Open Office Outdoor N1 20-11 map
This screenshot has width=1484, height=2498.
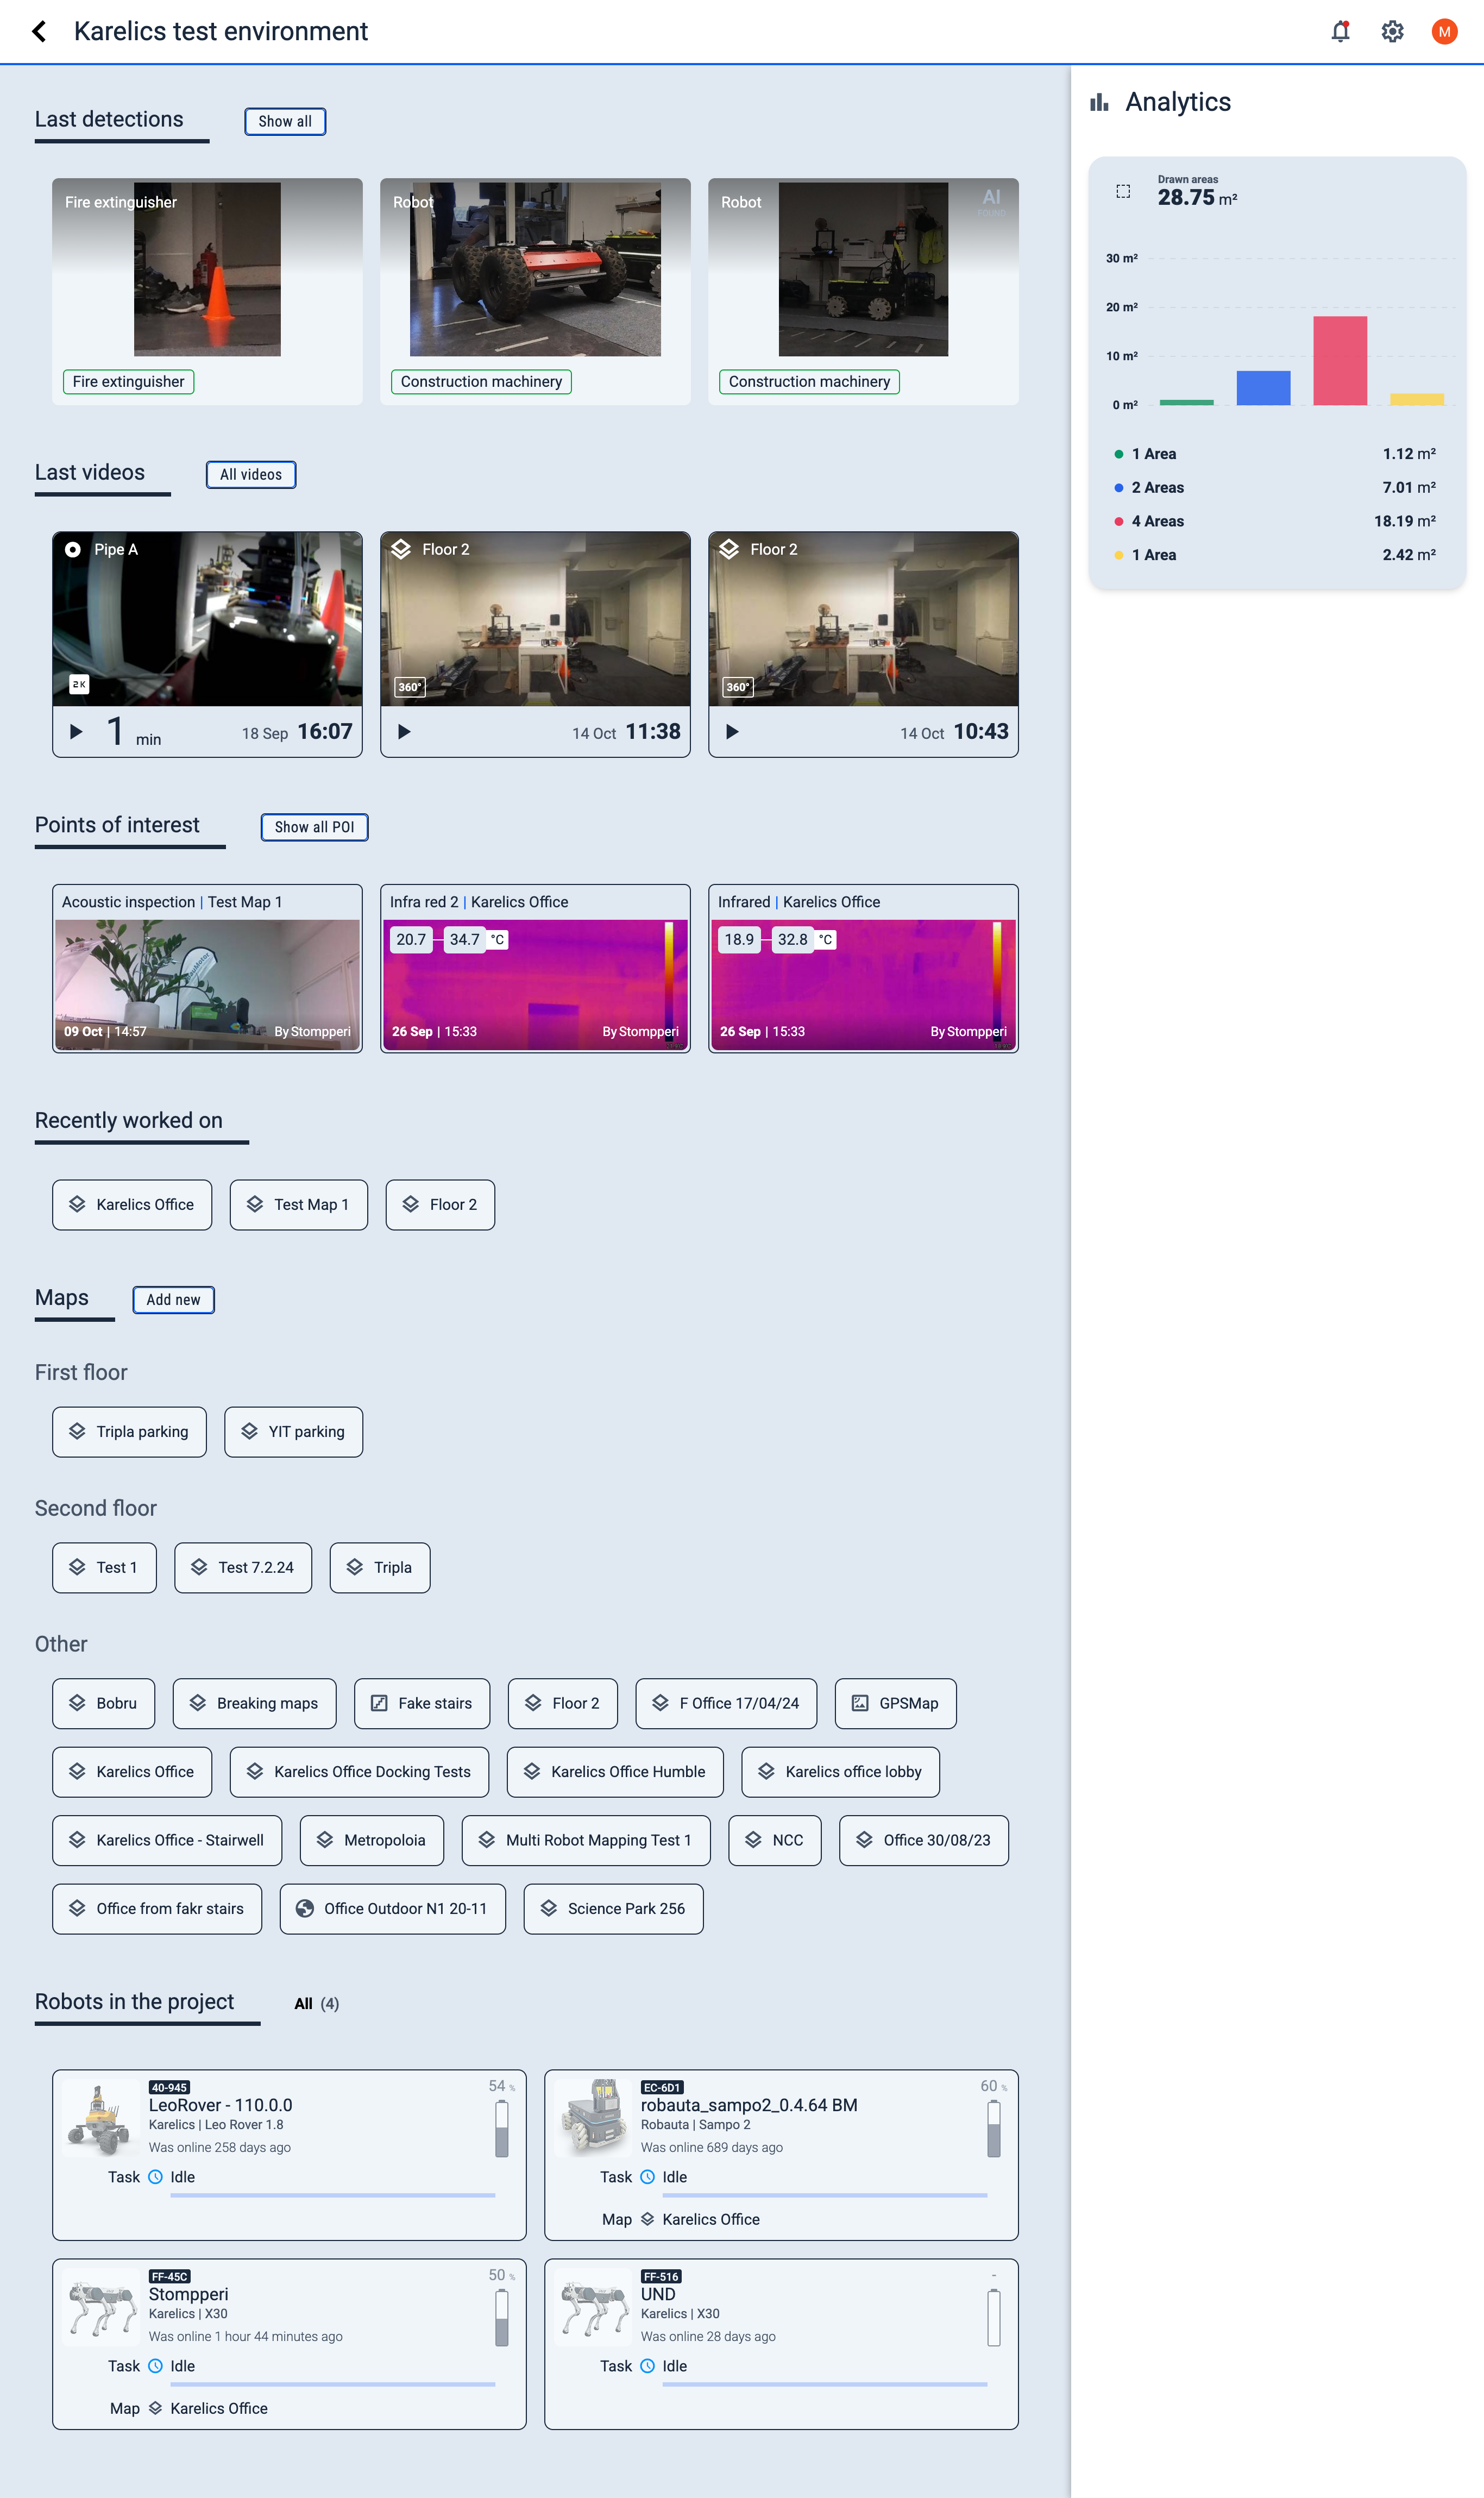pyautogui.click(x=392, y=1908)
